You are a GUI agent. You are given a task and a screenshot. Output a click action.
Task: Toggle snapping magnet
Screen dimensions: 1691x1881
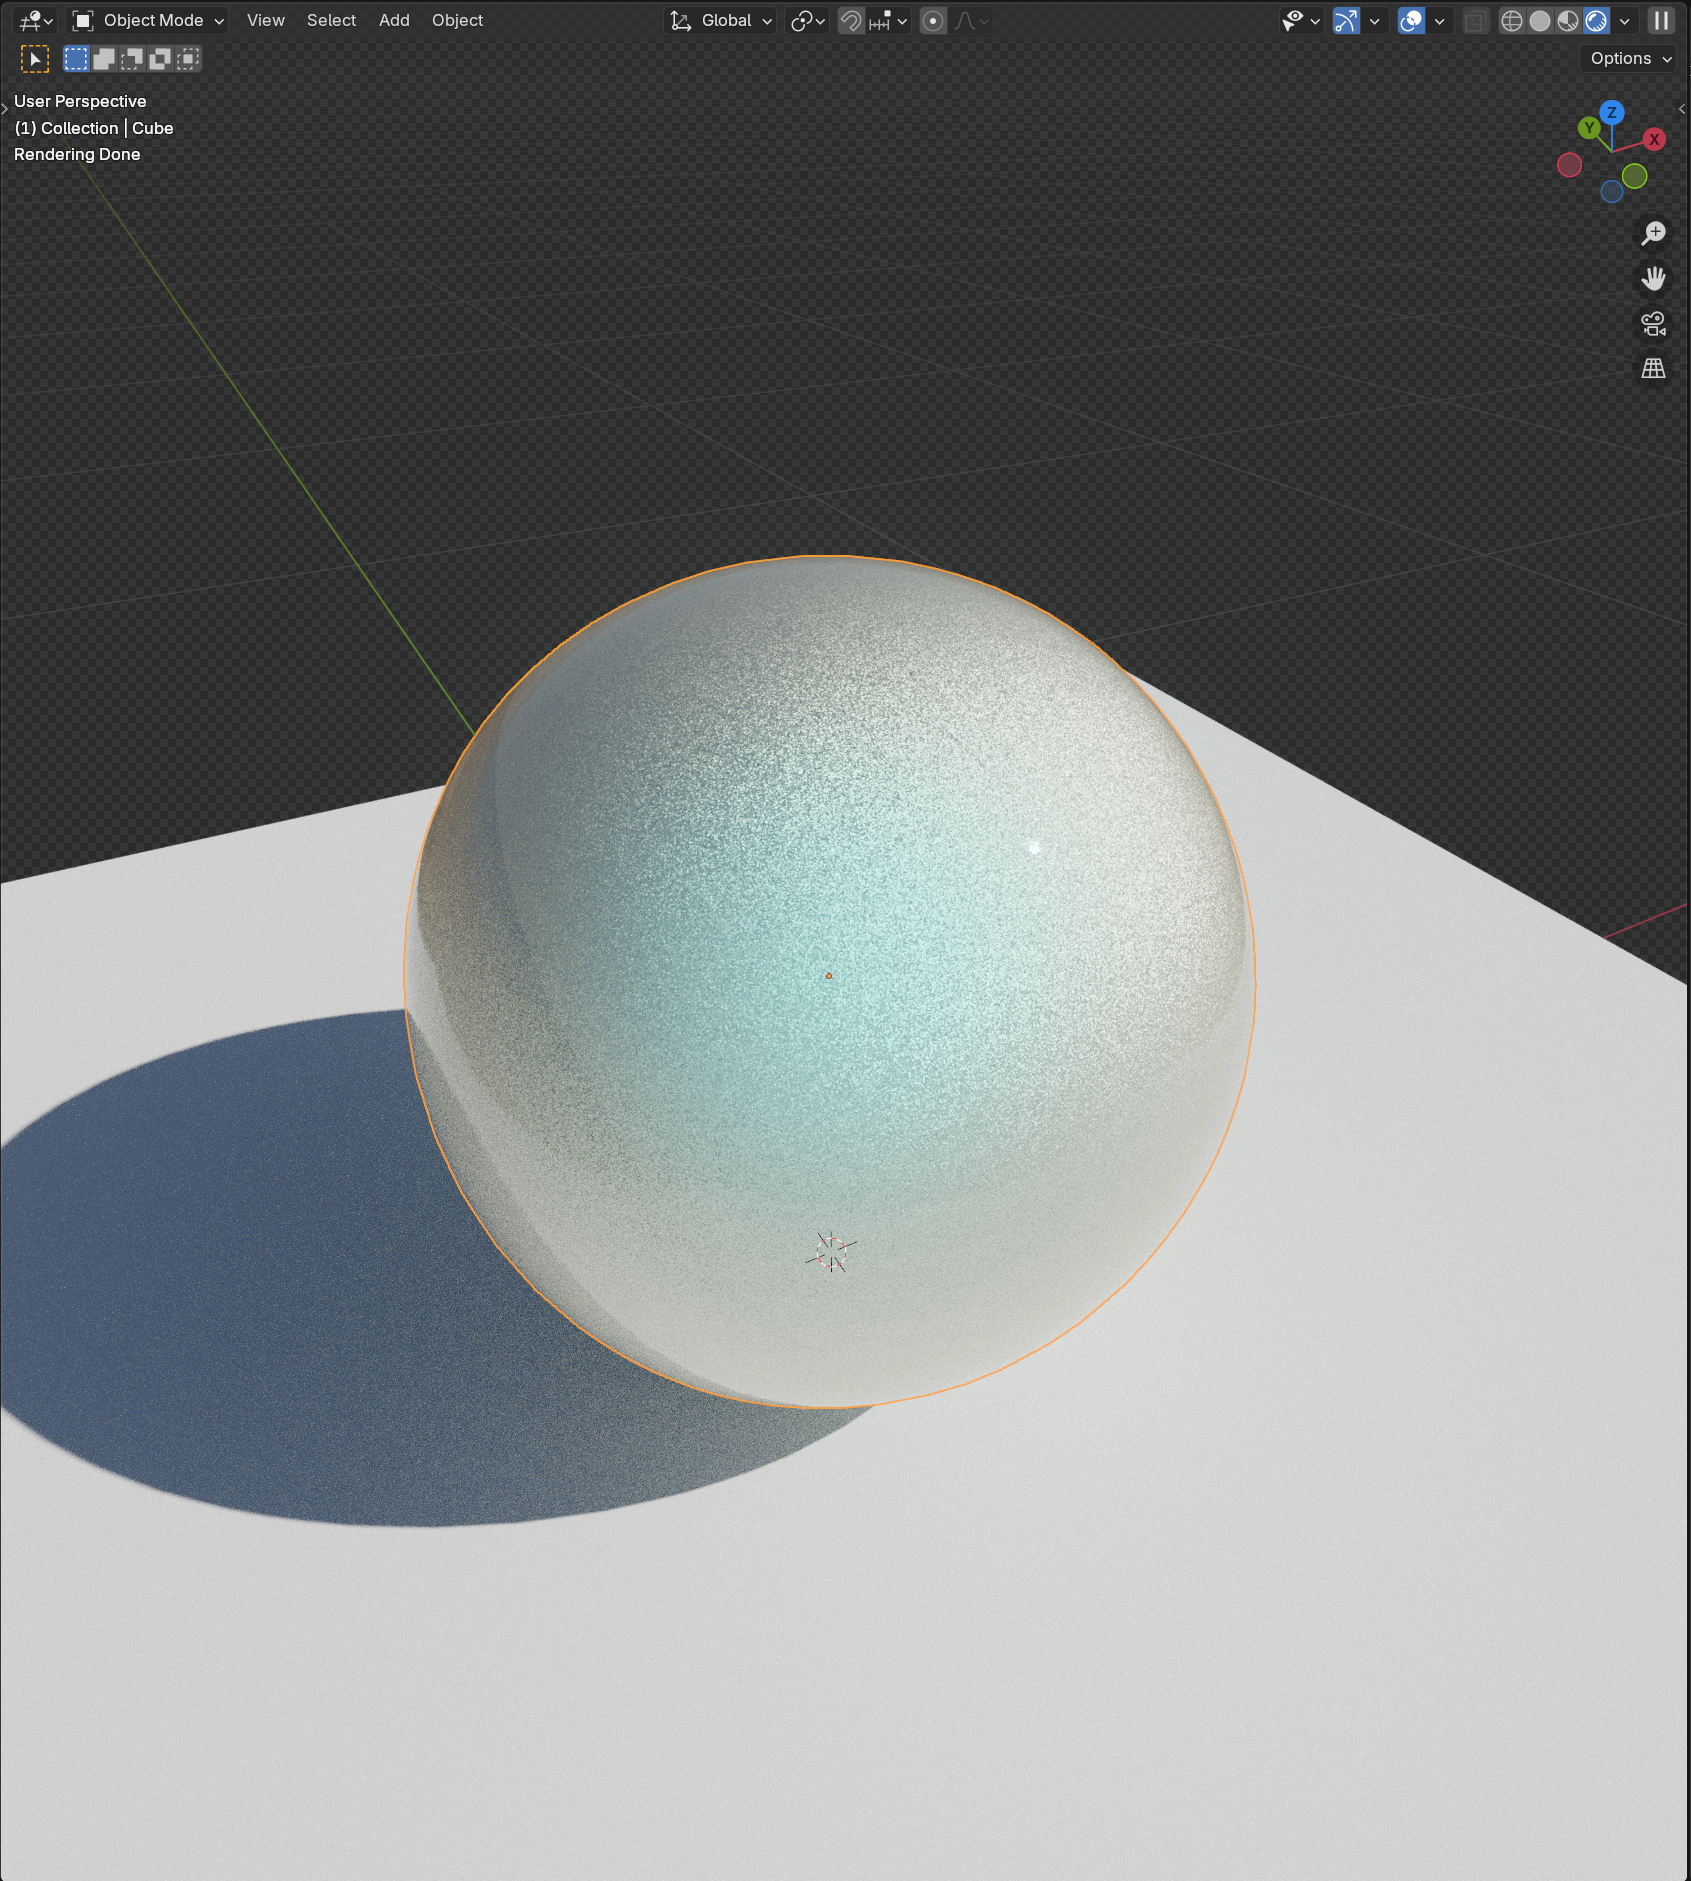pos(851,20)
